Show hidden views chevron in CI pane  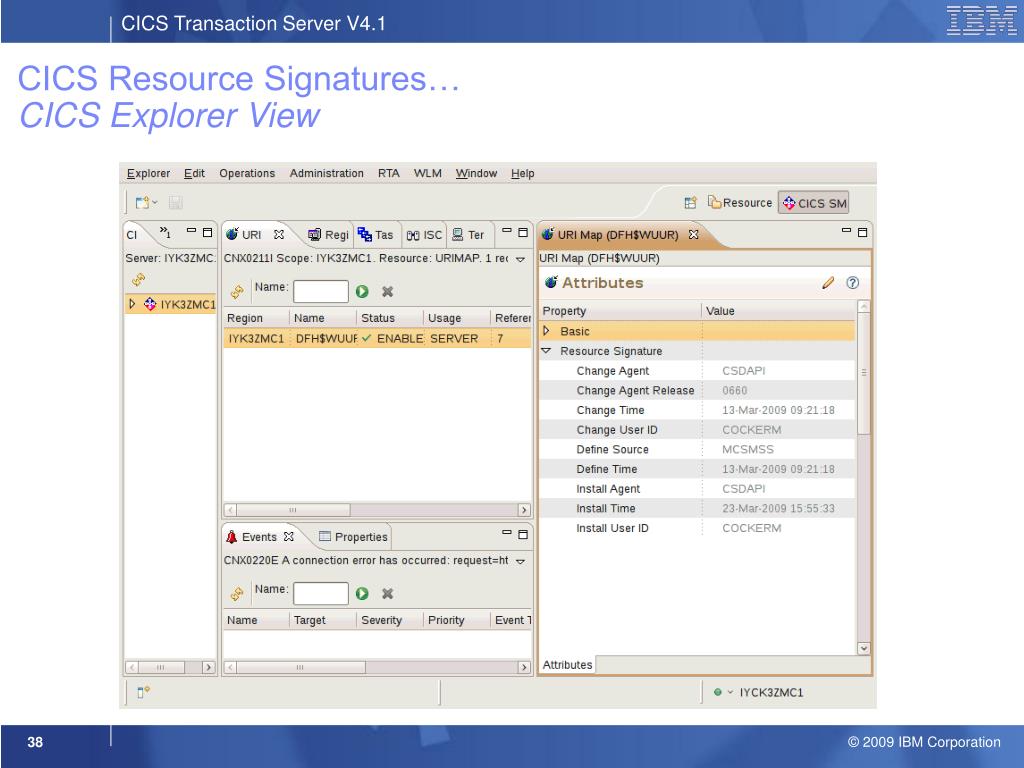(x=165, y=232)
